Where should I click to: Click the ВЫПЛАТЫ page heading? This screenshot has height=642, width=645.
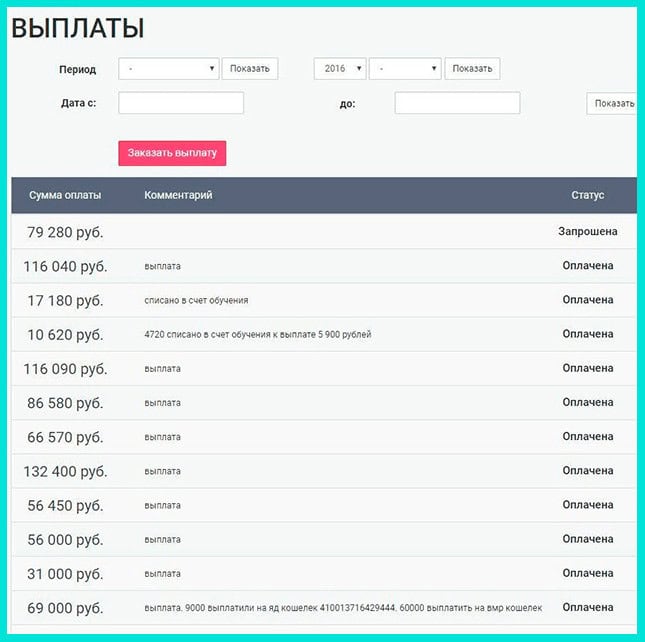coord(78,29)
